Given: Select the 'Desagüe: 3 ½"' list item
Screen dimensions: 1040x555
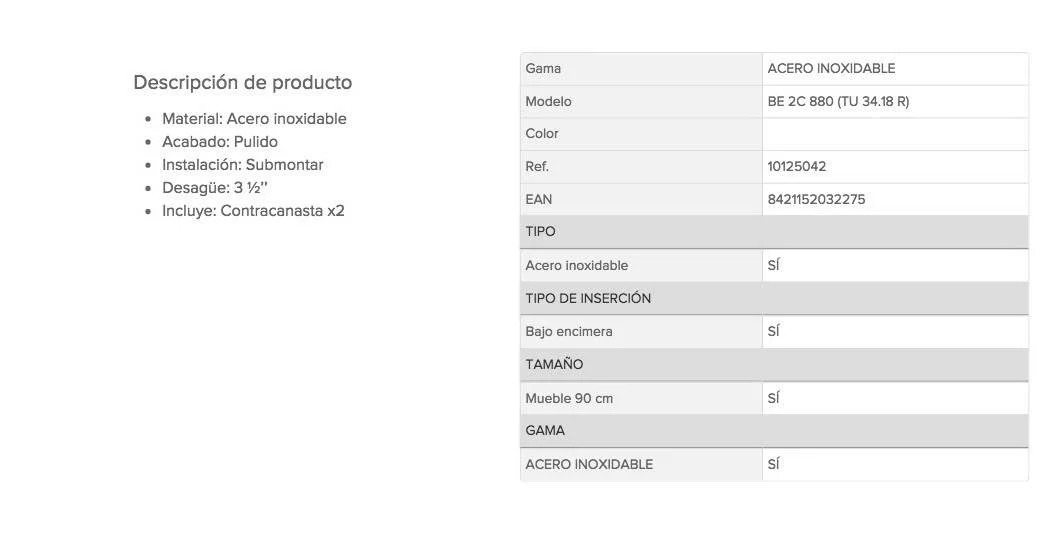Looking at the screenshot, I should (215, 188).
